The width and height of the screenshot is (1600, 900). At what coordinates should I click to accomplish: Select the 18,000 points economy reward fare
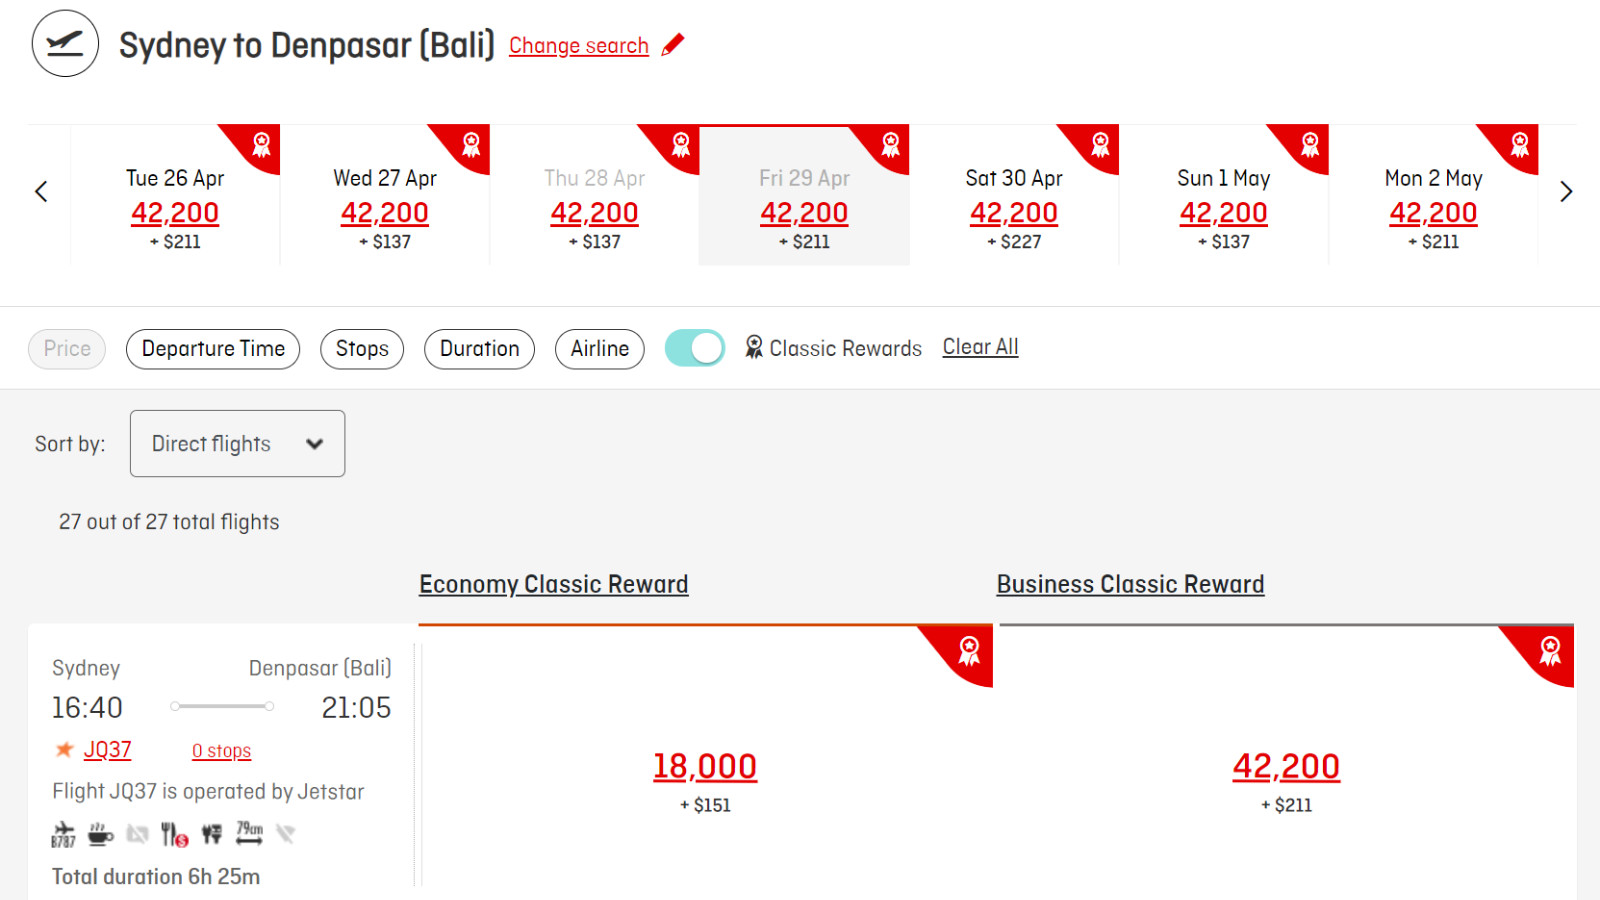tap(705, 766)
